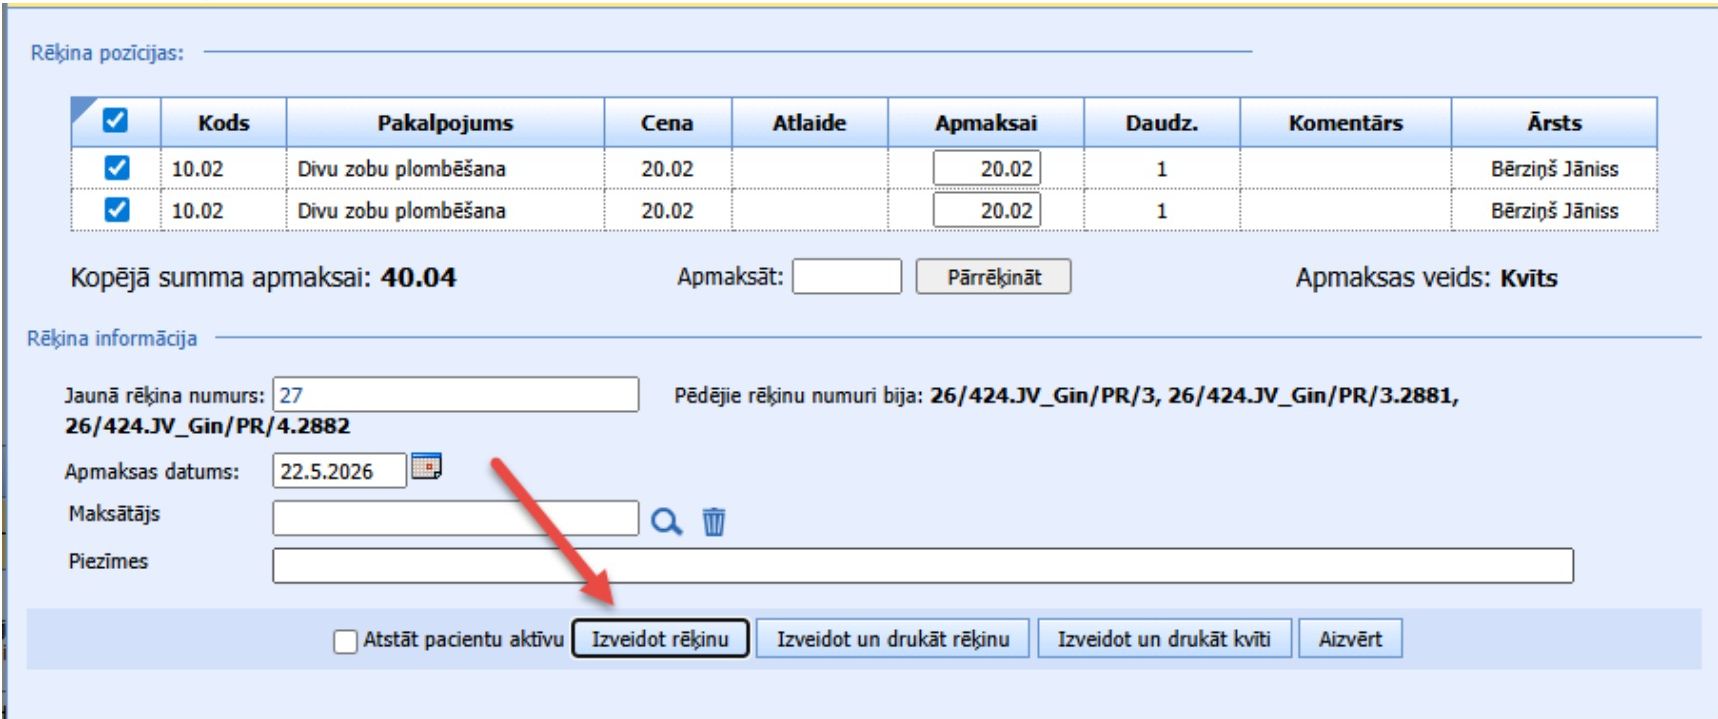Uncheck the second Divu zobu plombēšana row
Screen dimensions: 1718x719
point(117,209)
